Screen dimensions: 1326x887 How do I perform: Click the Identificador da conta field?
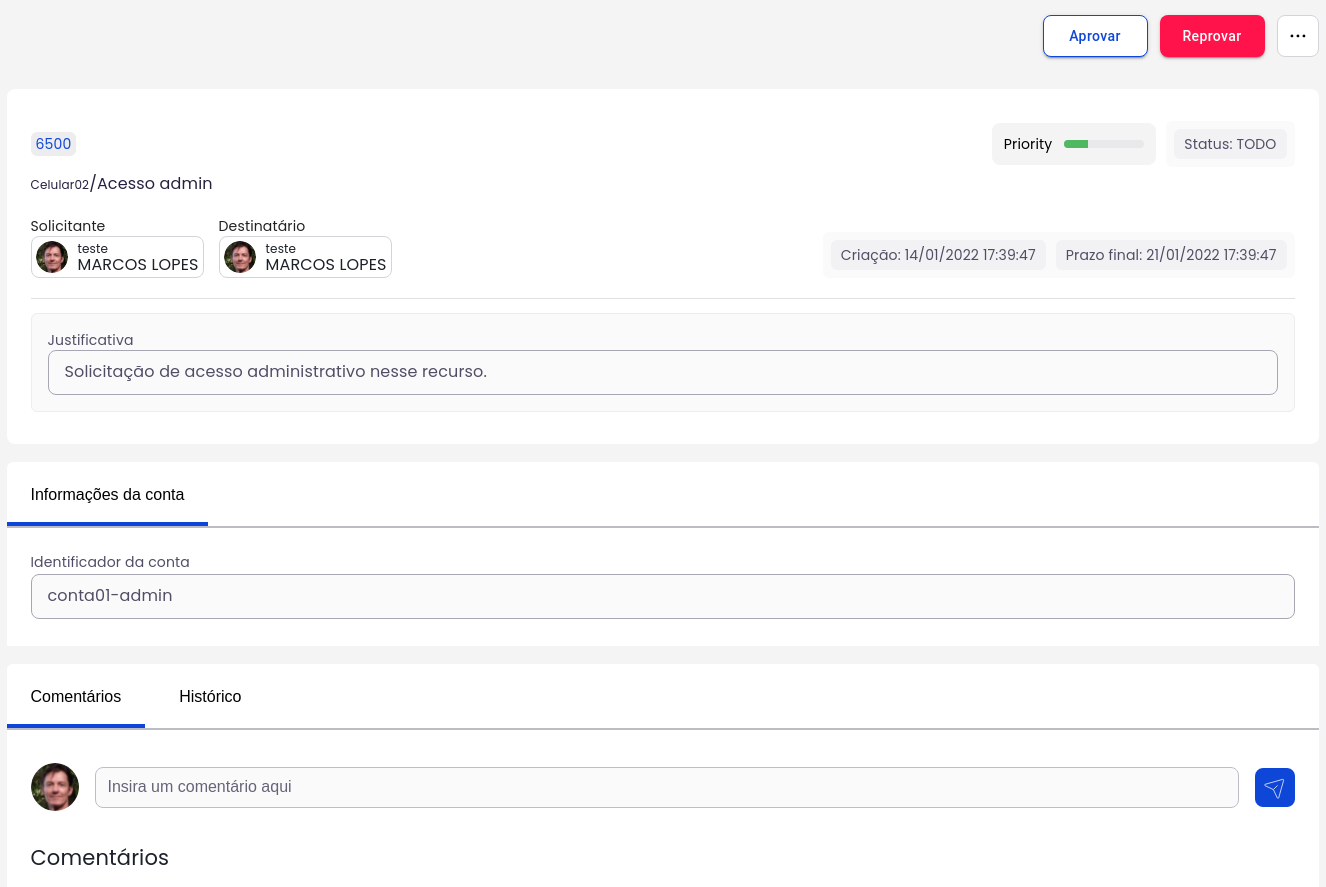tap(662, 596)
